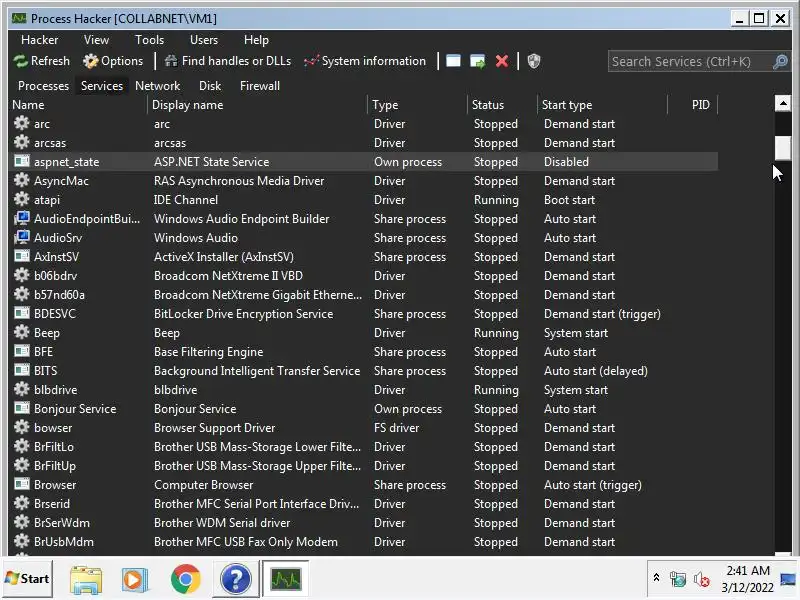
Task: Select the aspnet_state service icon
Action: tap(21, 161)
